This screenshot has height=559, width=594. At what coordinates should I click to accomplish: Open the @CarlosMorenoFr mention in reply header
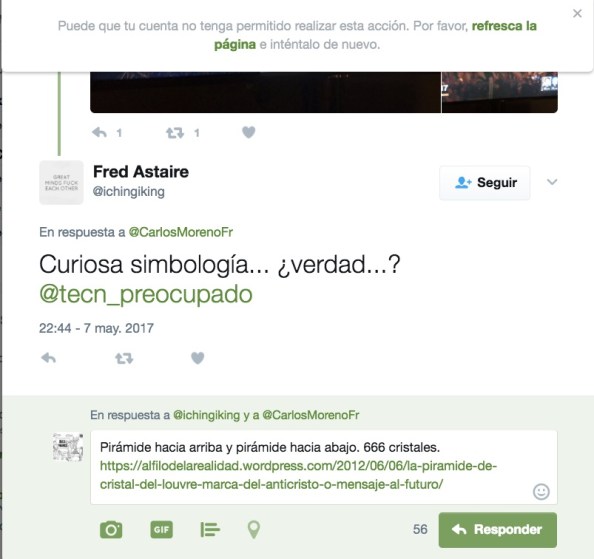point(181,232)
